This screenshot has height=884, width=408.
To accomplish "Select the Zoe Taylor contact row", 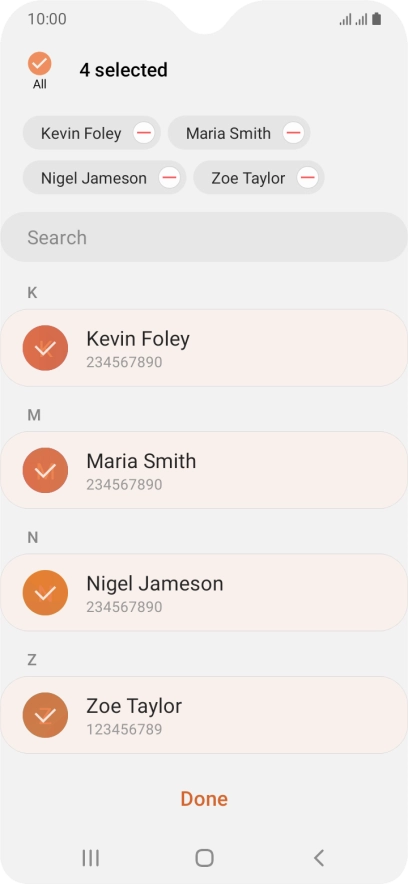I will (204, 715).
